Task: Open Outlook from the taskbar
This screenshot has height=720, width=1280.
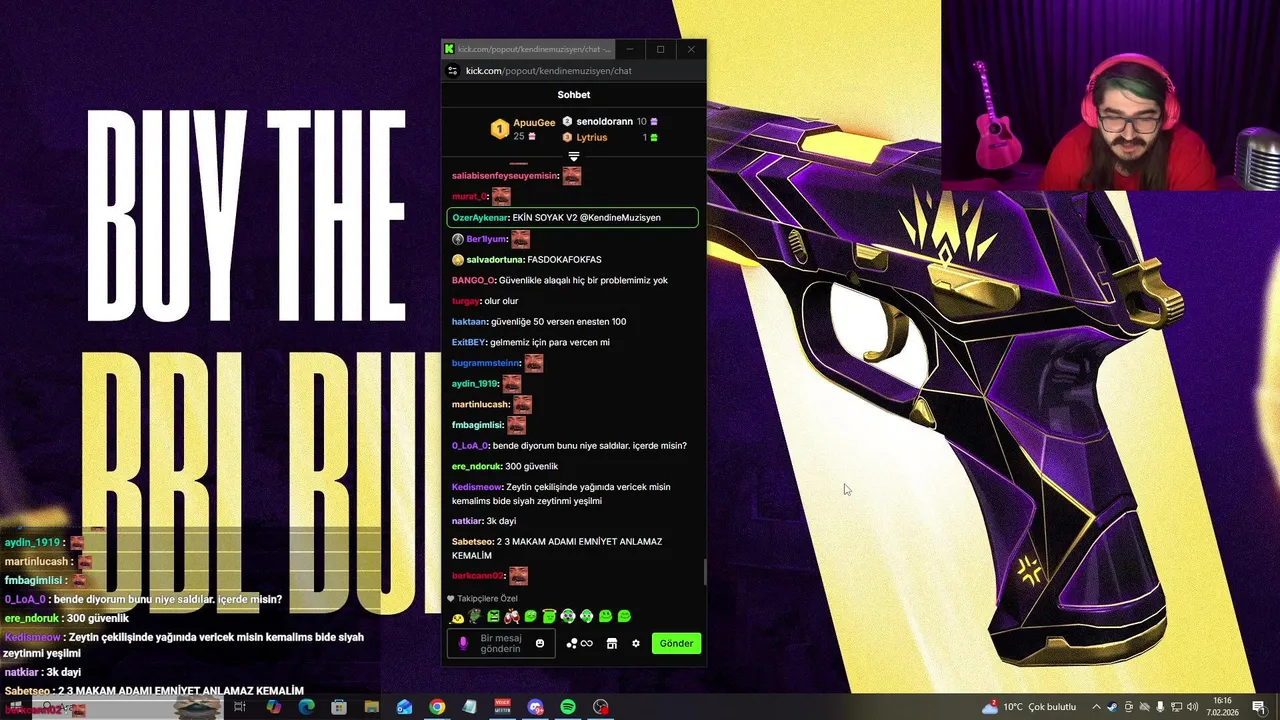Action: 404,707
